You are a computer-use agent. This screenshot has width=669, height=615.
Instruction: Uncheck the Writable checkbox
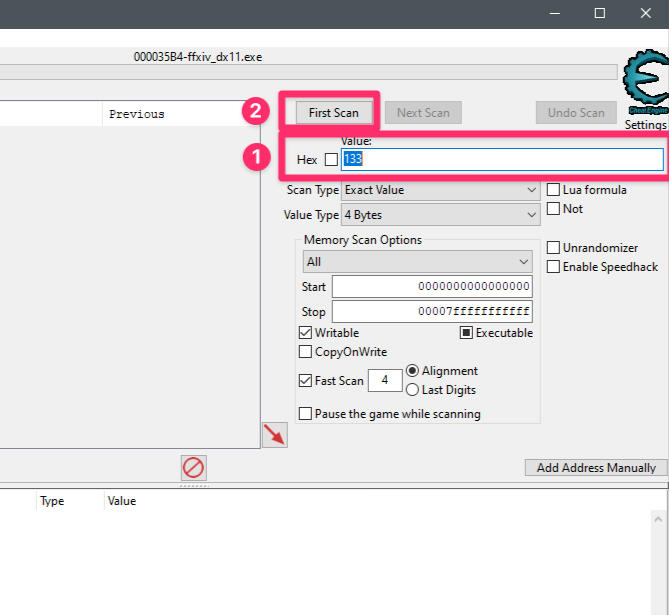click(x=306, y=333)
